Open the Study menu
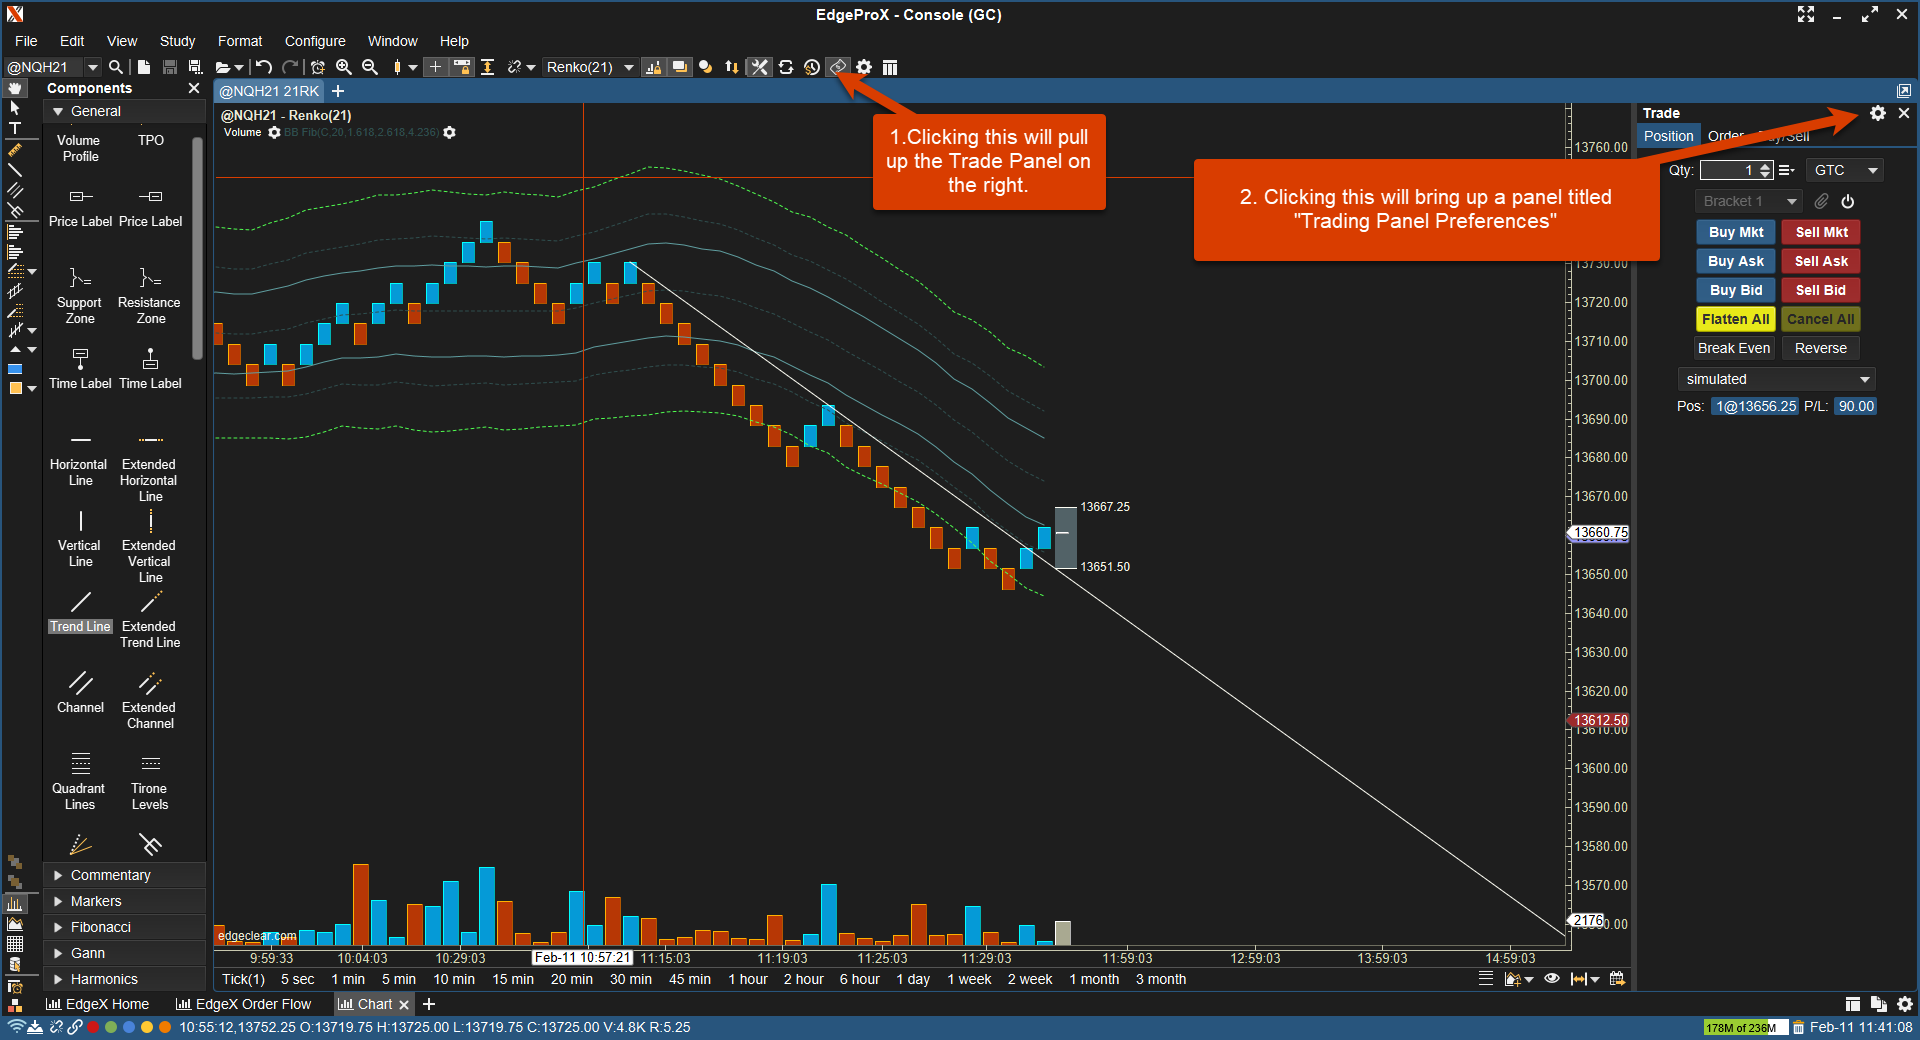 pyautogui.click(x=177, y=41)
